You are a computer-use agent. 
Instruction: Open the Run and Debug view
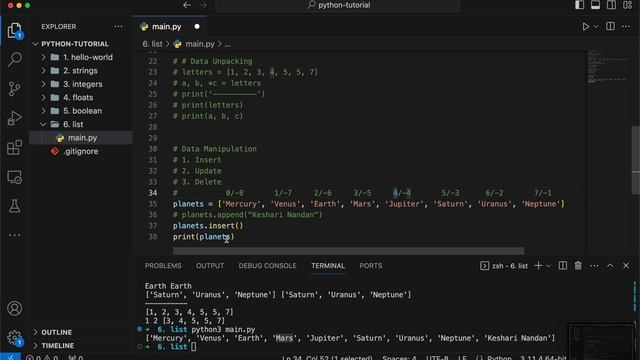[x=15, y=118]
